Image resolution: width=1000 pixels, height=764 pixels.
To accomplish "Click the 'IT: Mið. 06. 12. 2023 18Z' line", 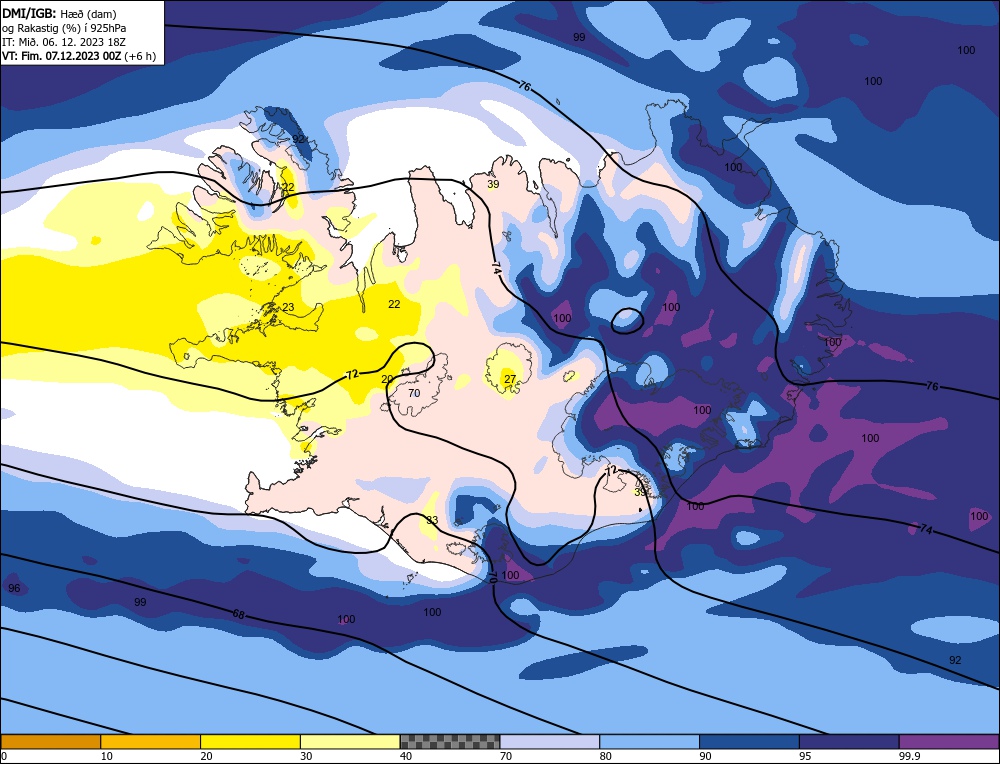I will click(x=62, y=41).
